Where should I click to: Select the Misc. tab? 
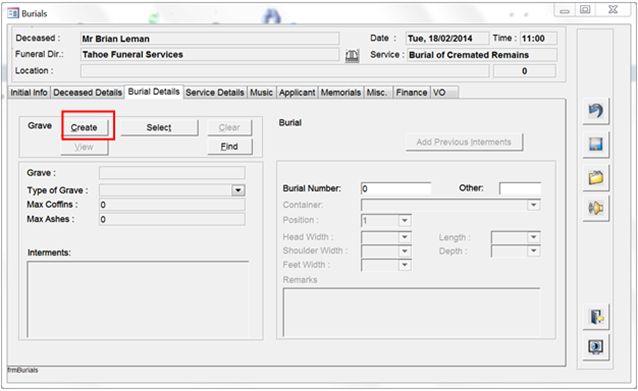377,93
